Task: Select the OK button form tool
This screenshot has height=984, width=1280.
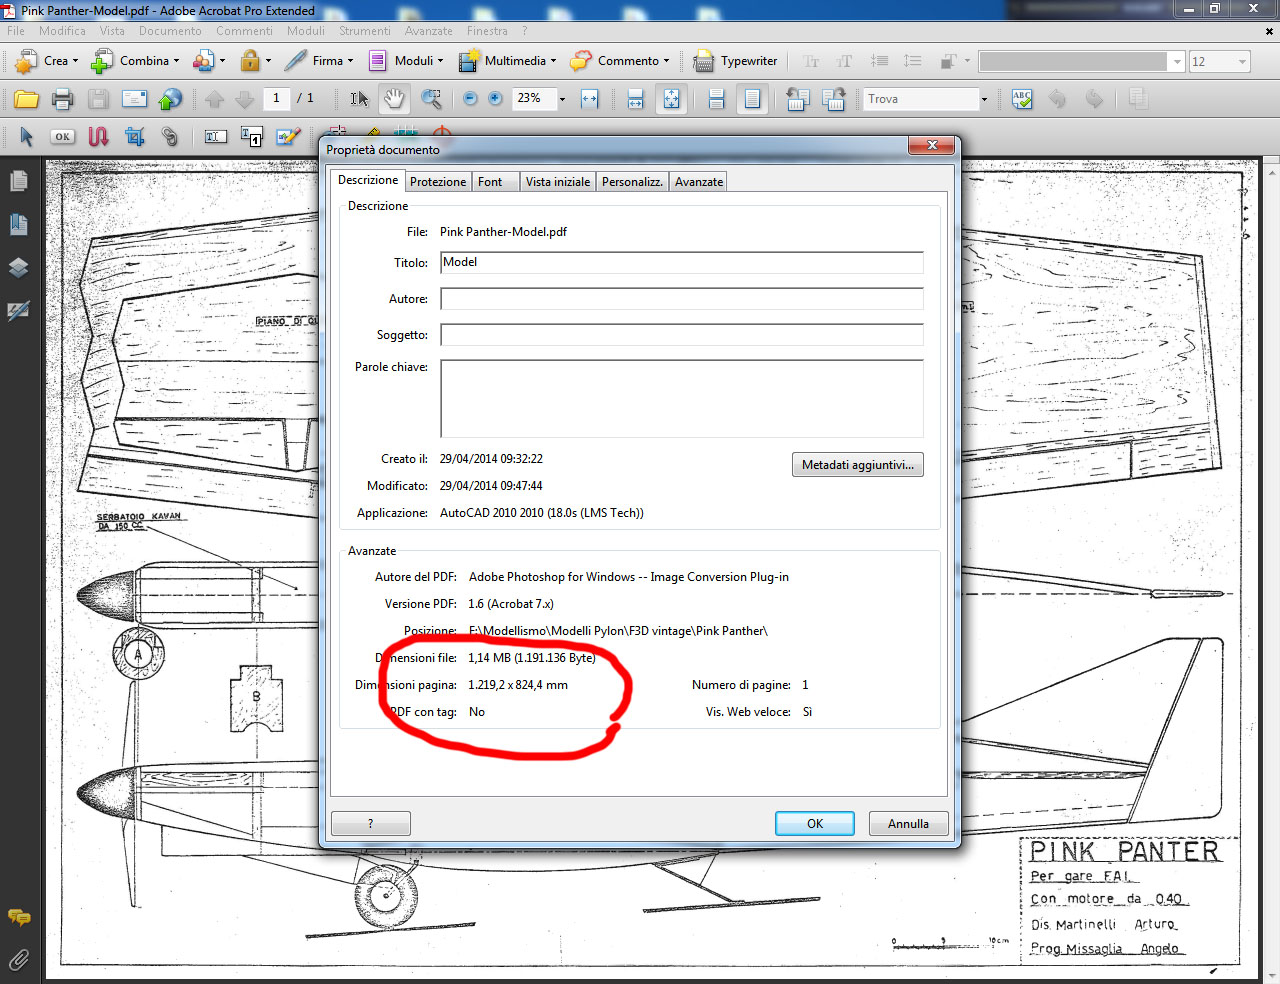Action: (62, 136)
